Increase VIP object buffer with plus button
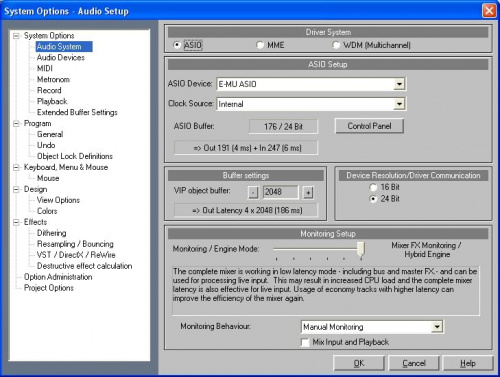 (308, 192)
